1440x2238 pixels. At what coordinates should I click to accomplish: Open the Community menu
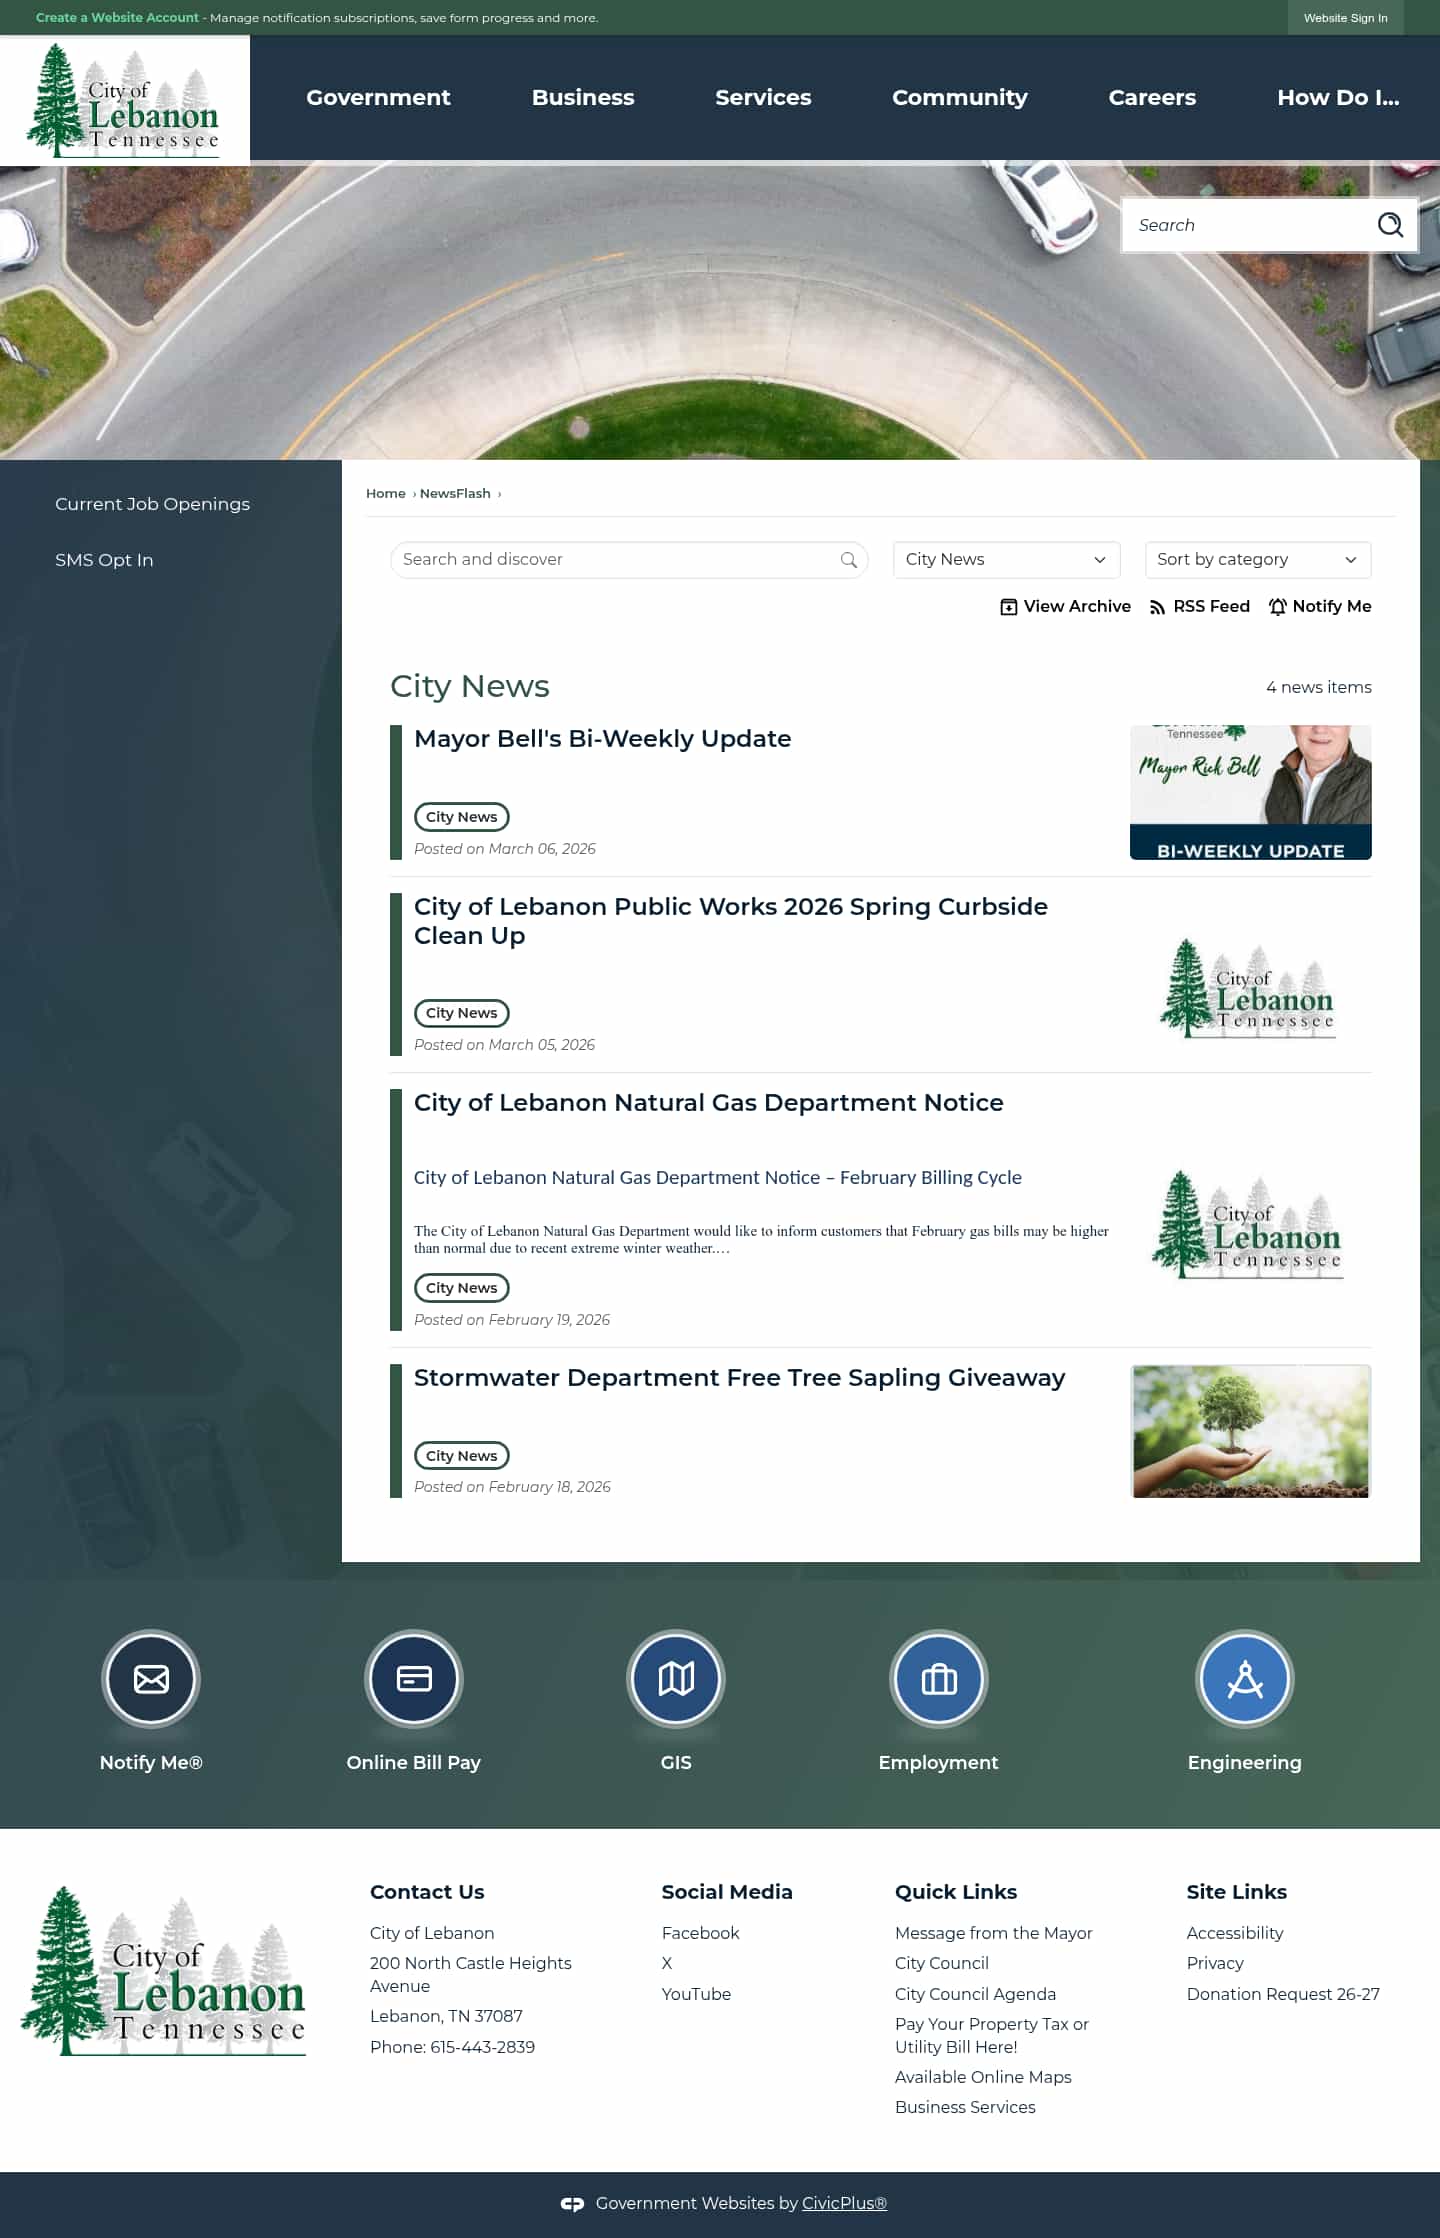tap(960, 97)
